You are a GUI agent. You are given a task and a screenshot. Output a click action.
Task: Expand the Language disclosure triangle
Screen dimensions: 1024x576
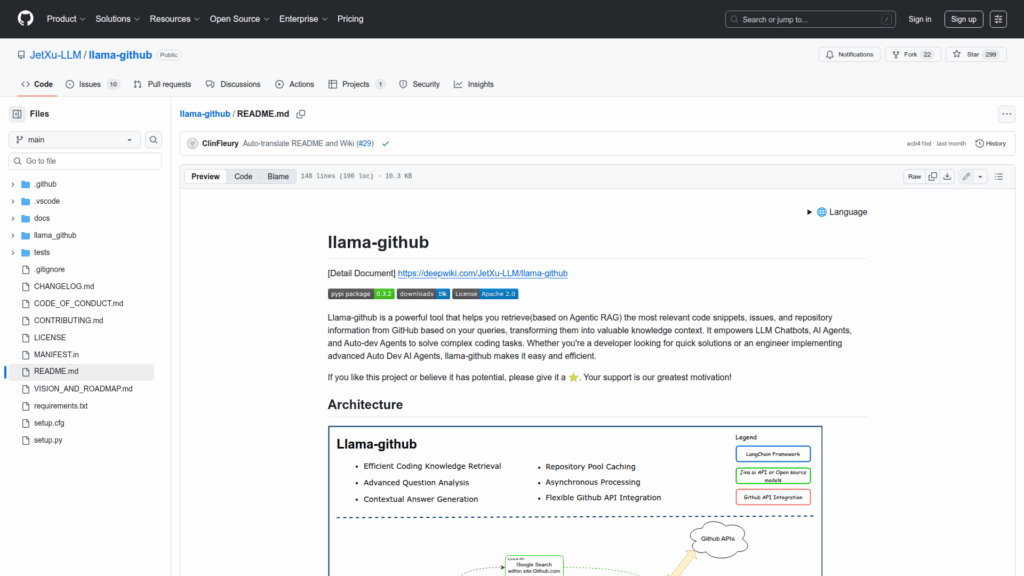tap(809, 212)
